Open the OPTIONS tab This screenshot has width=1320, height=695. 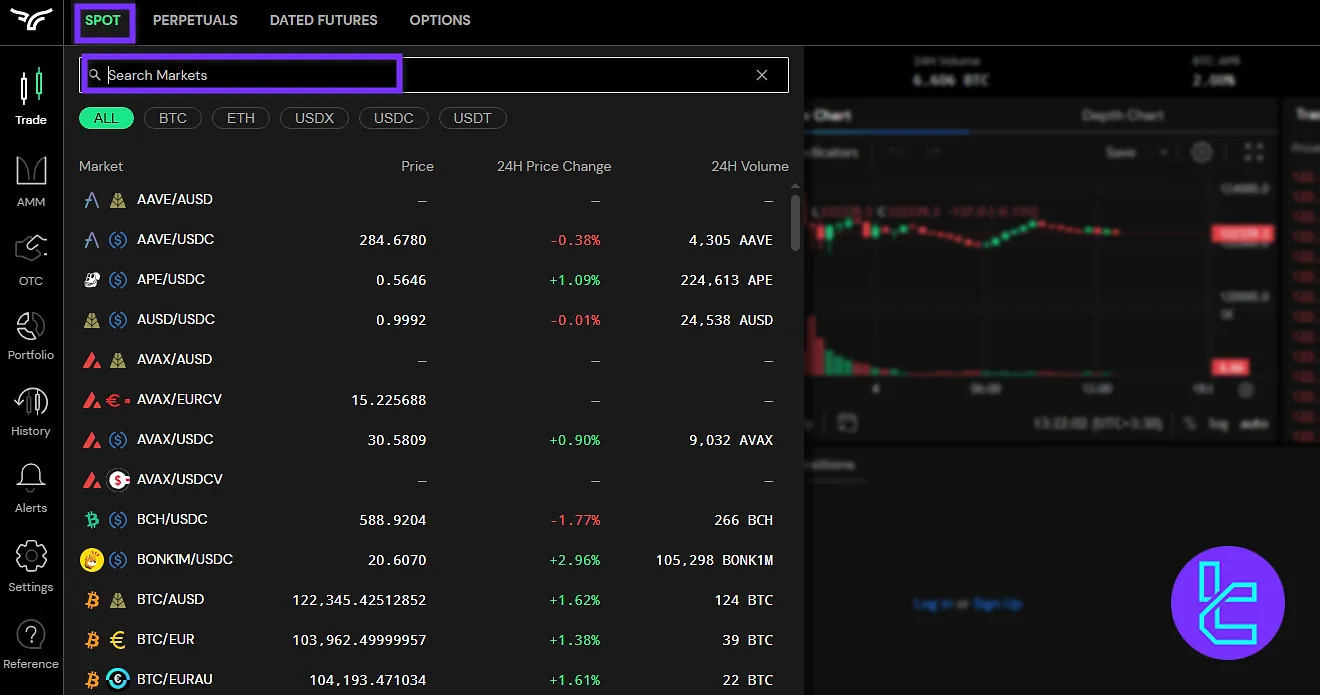[x=440, y=20]
